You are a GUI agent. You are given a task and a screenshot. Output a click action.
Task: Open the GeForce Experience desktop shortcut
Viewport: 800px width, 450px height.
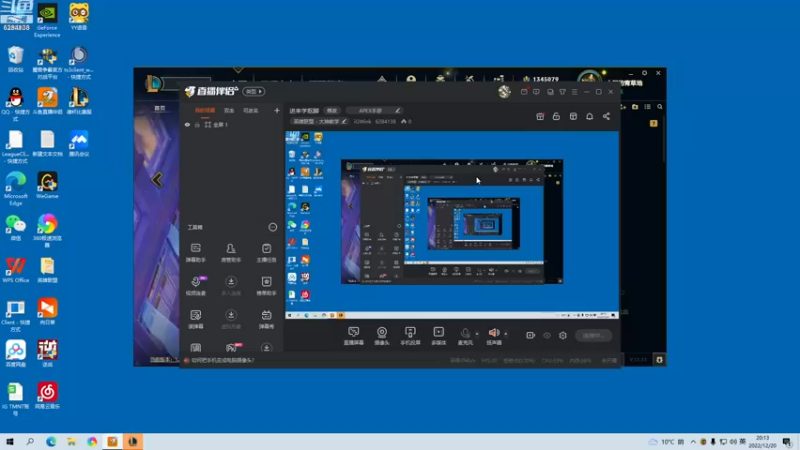tap(47, 20)
